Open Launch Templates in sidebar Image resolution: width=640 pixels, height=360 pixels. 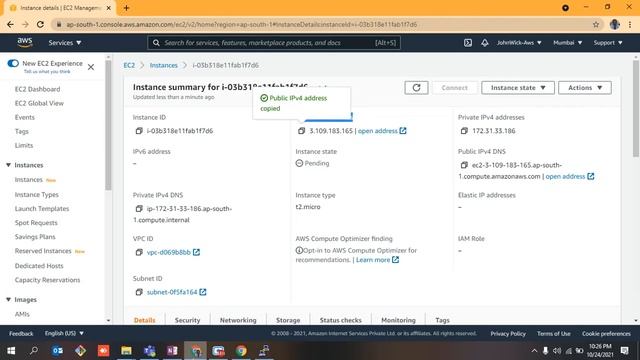click(x=42, y=209)
